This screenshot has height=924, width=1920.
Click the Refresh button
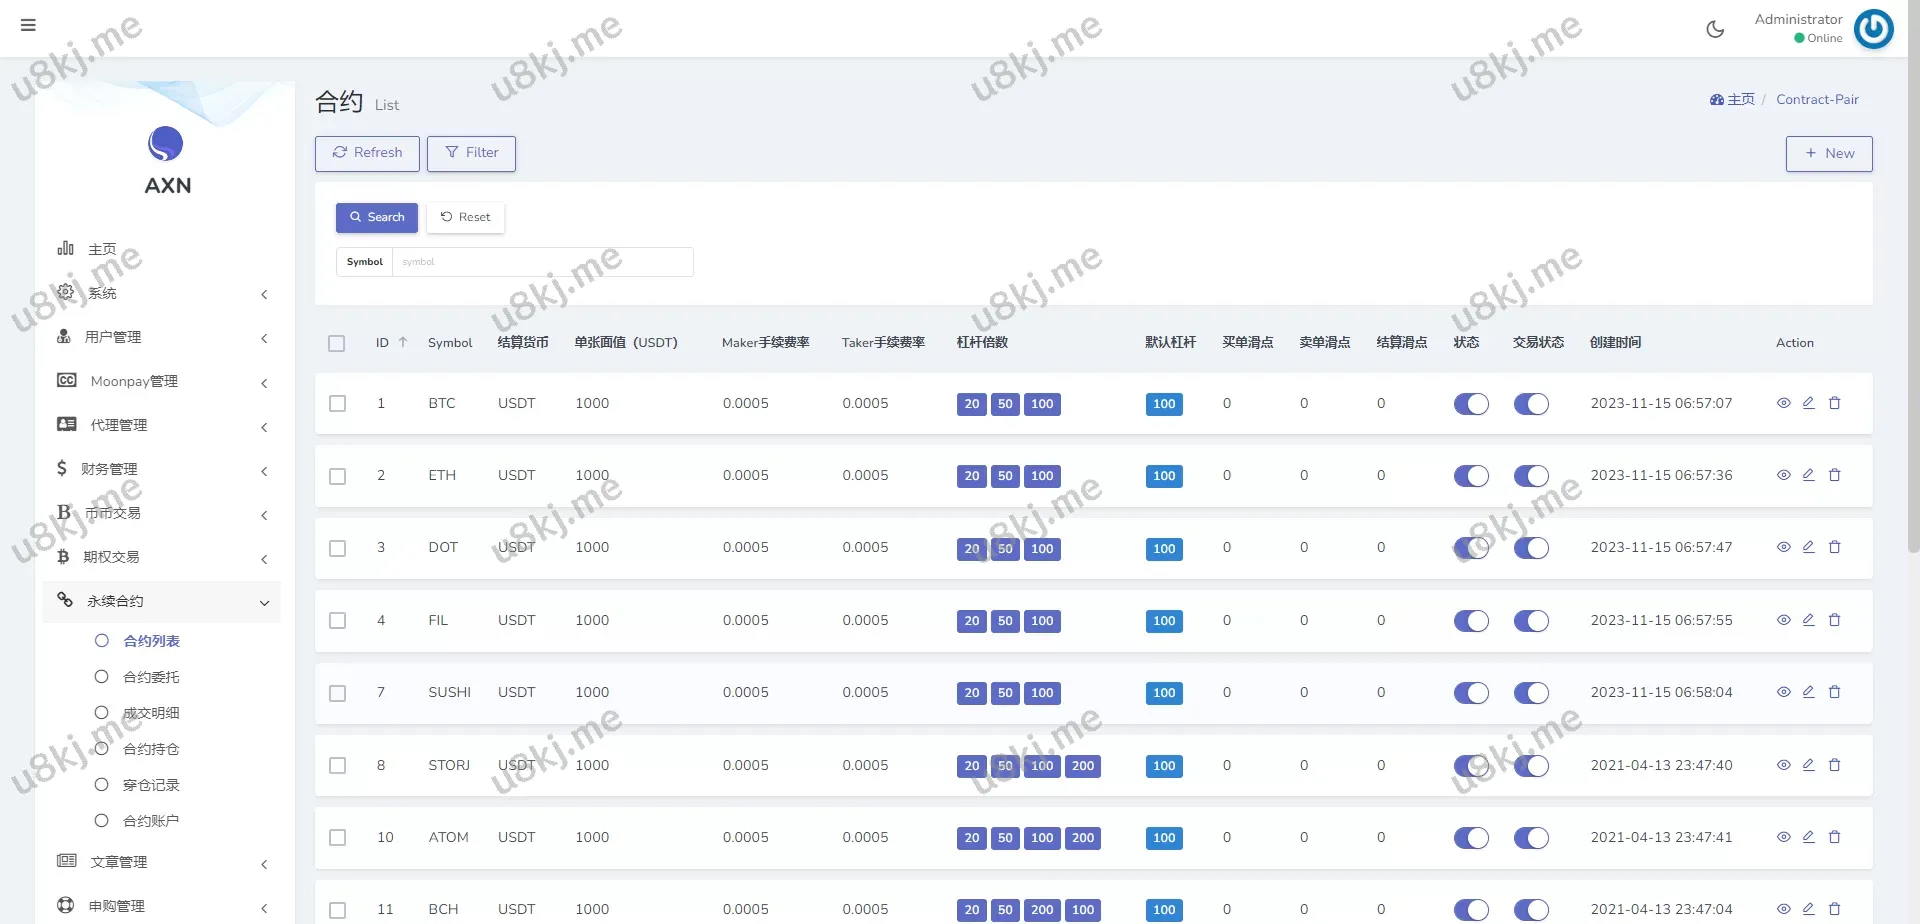[x=367, y=153]
